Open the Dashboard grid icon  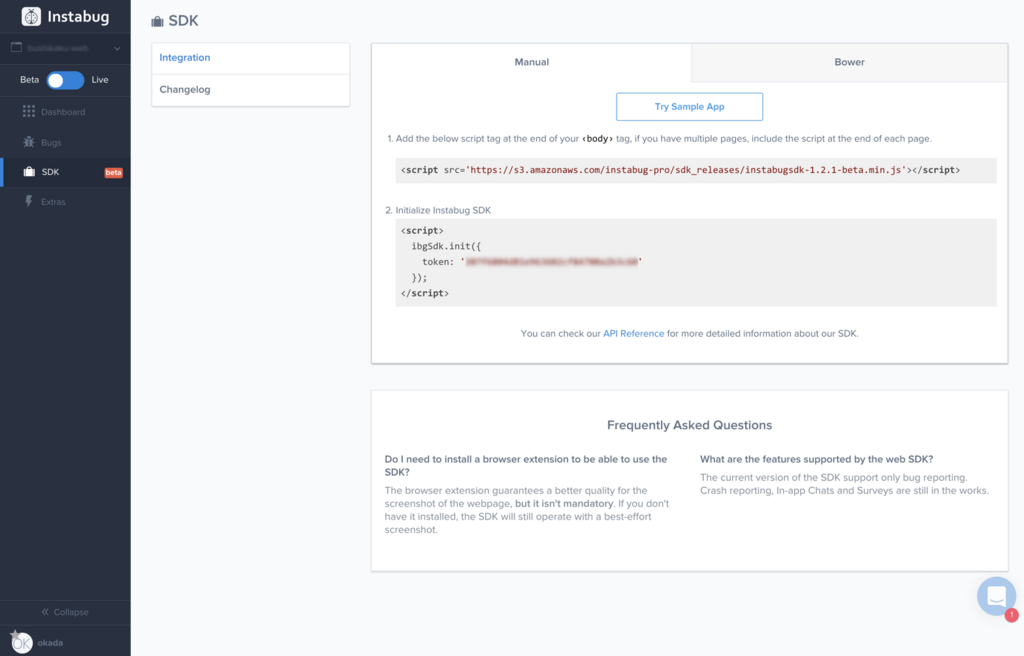29,112
